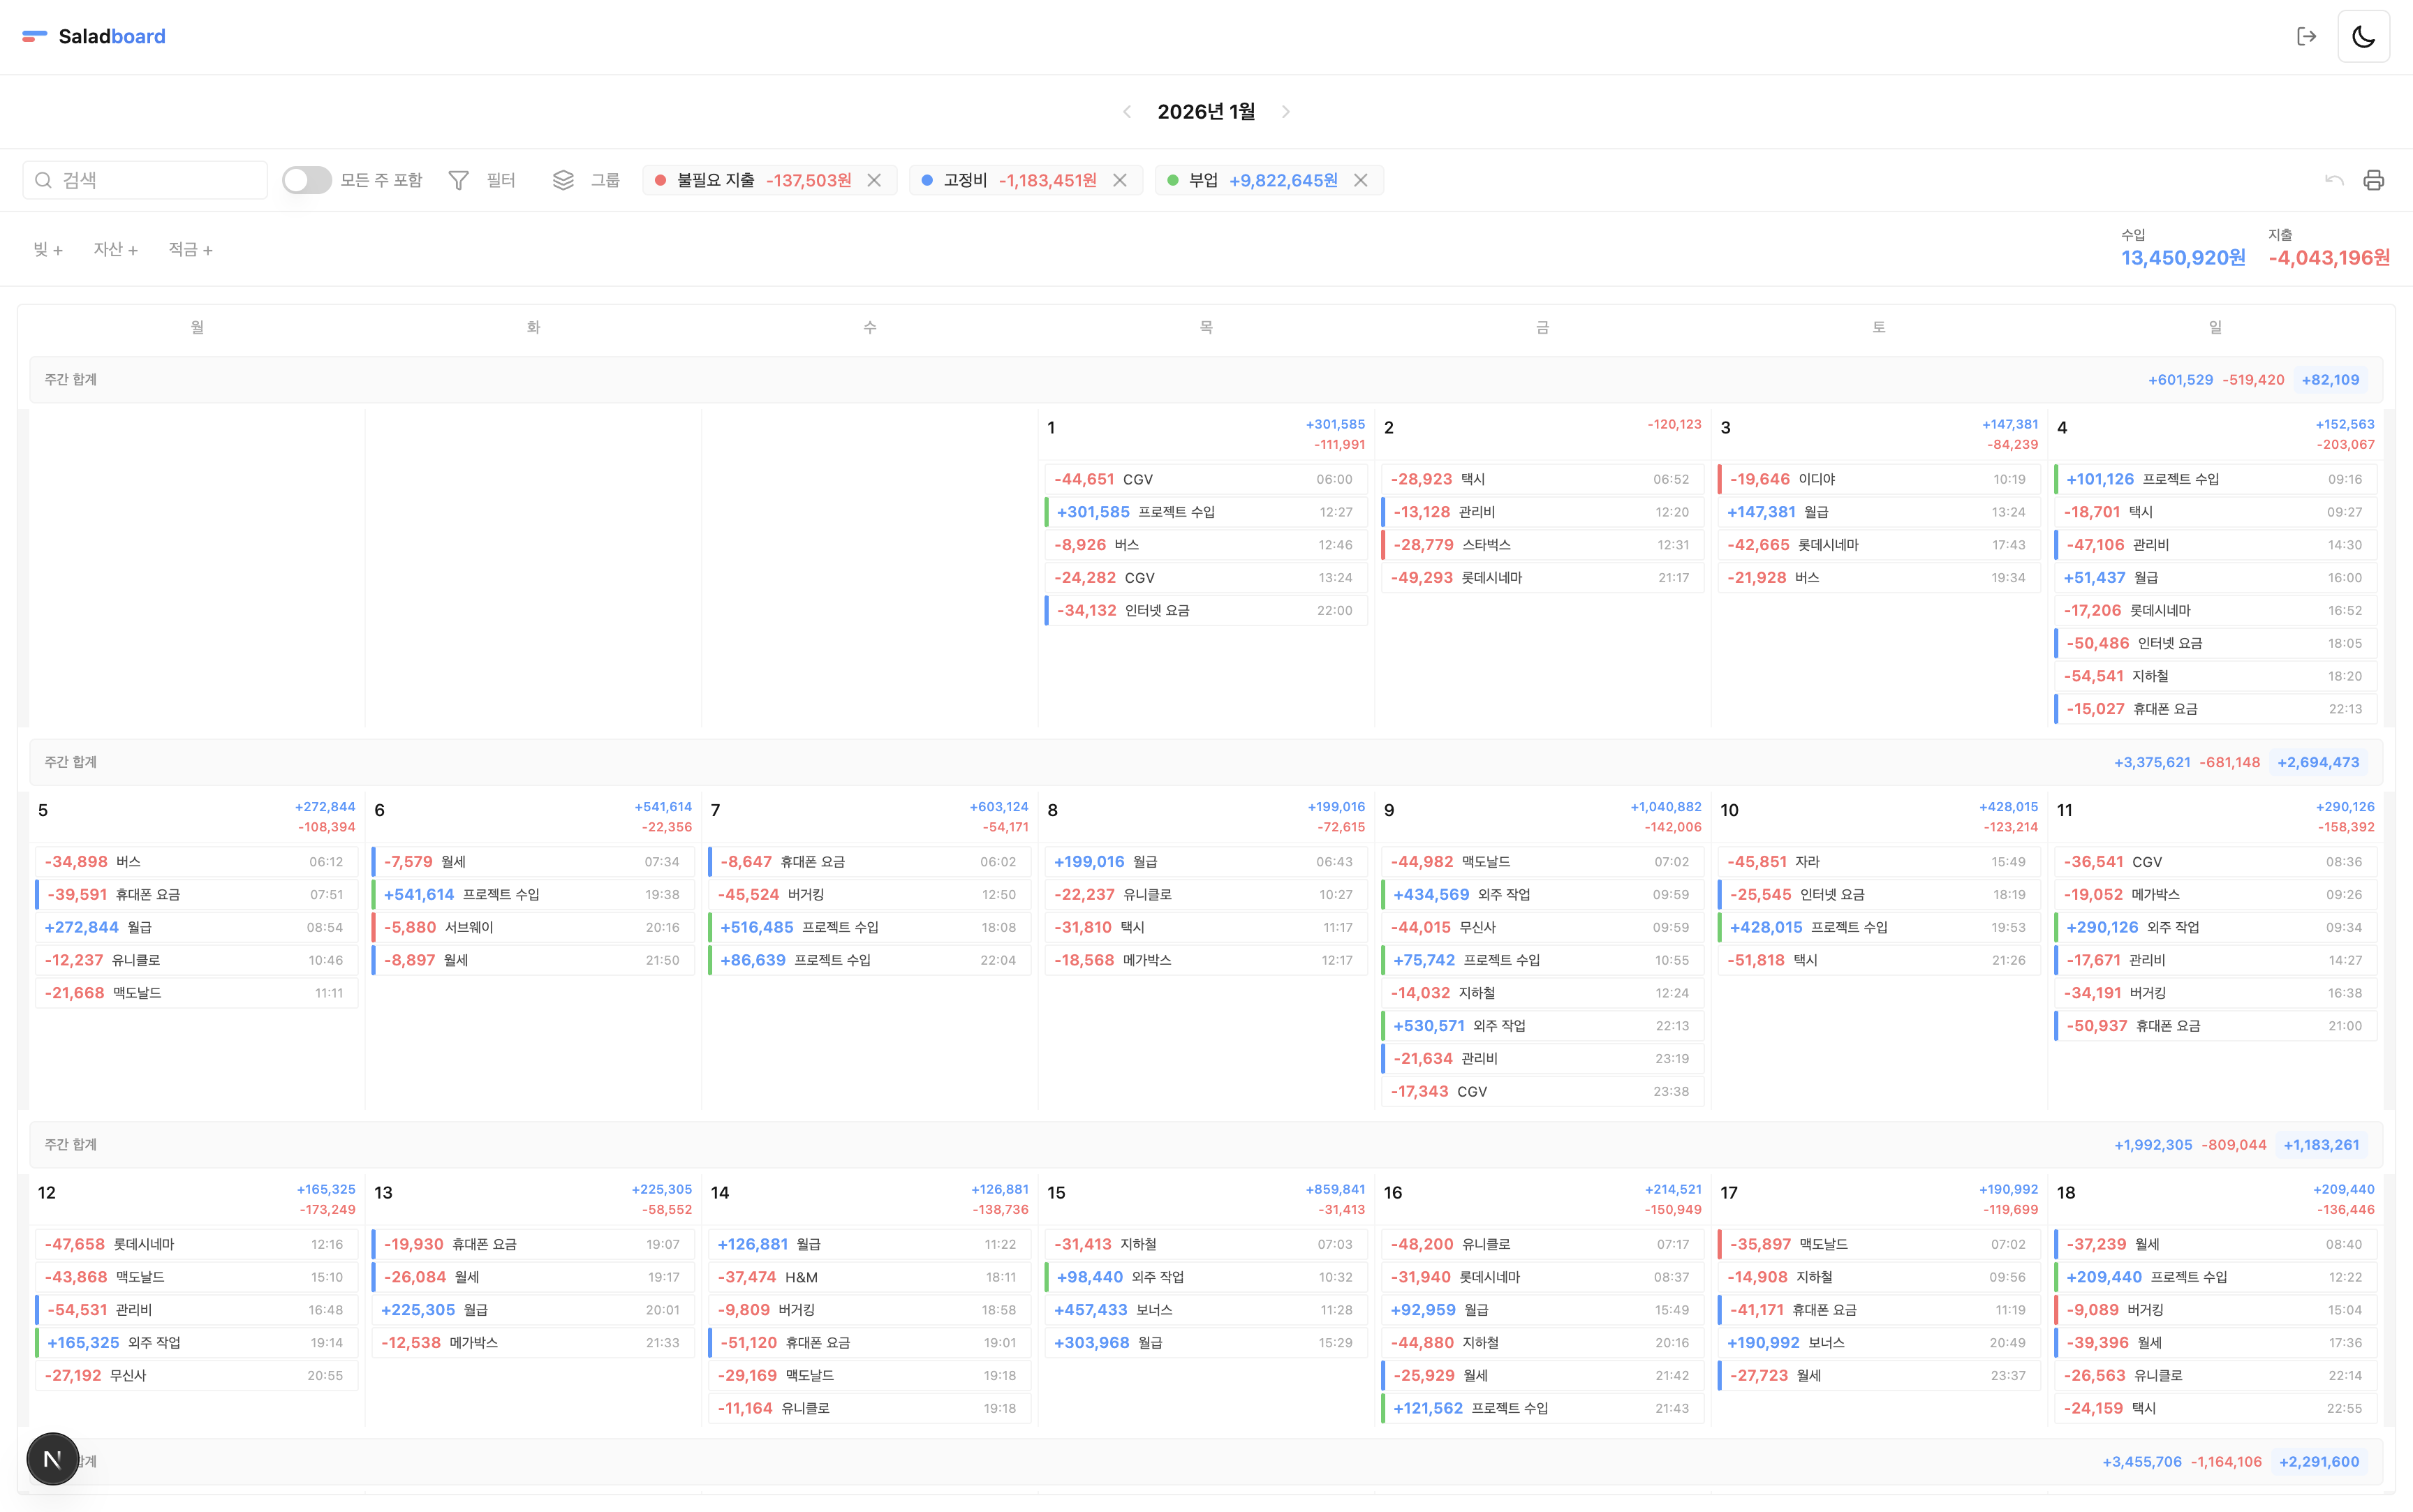This screenshot has height=1512, width=2413.
Task: Open the -28,923 택시 entry
Action: [1542, 479]
